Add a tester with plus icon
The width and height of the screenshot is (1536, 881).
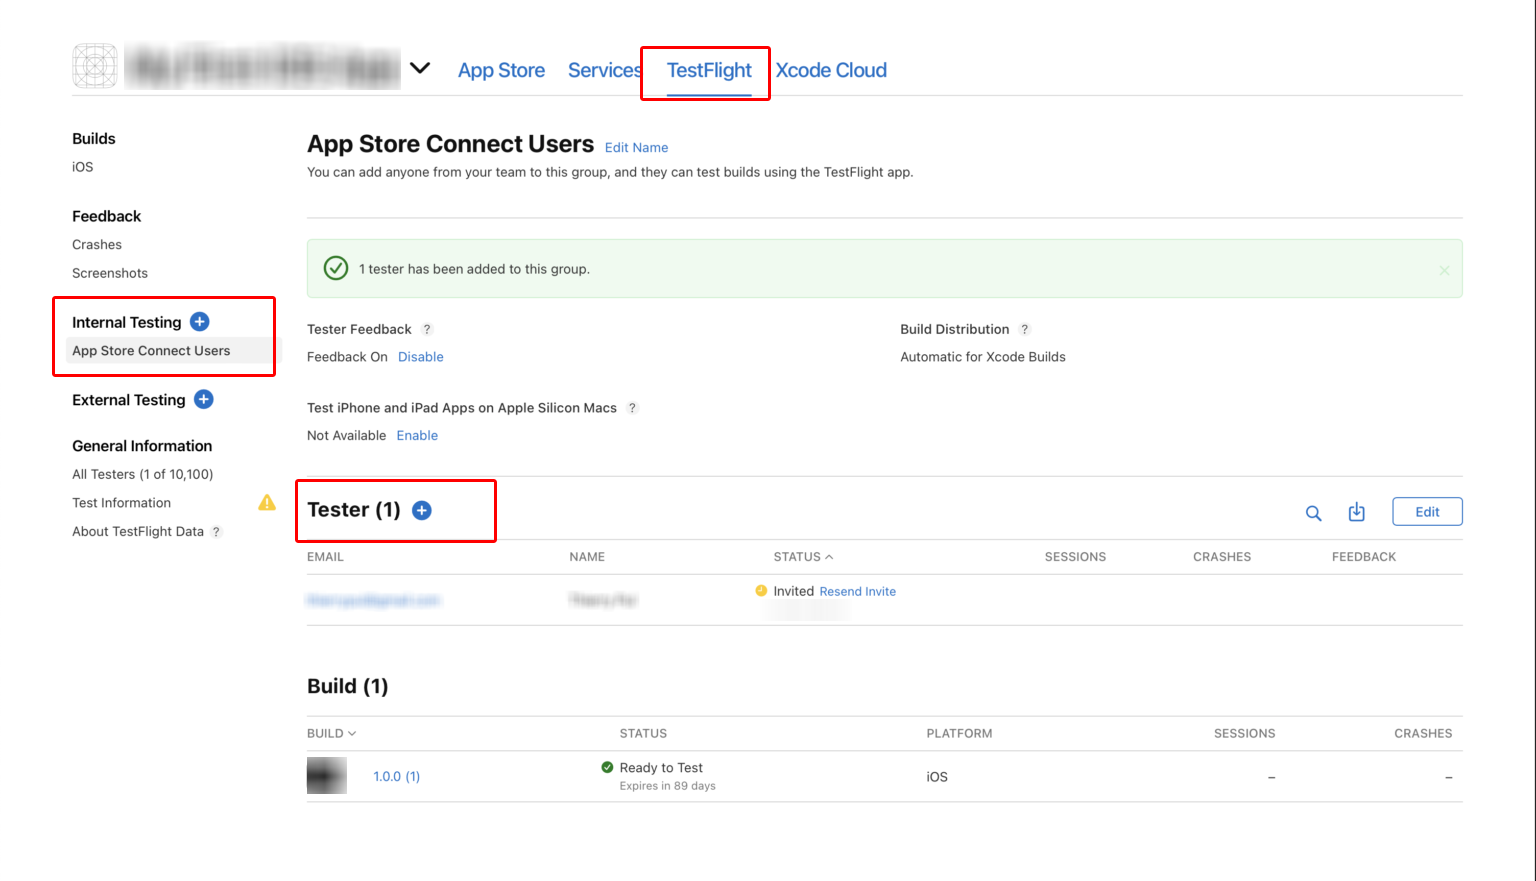(x=422, y=510)
